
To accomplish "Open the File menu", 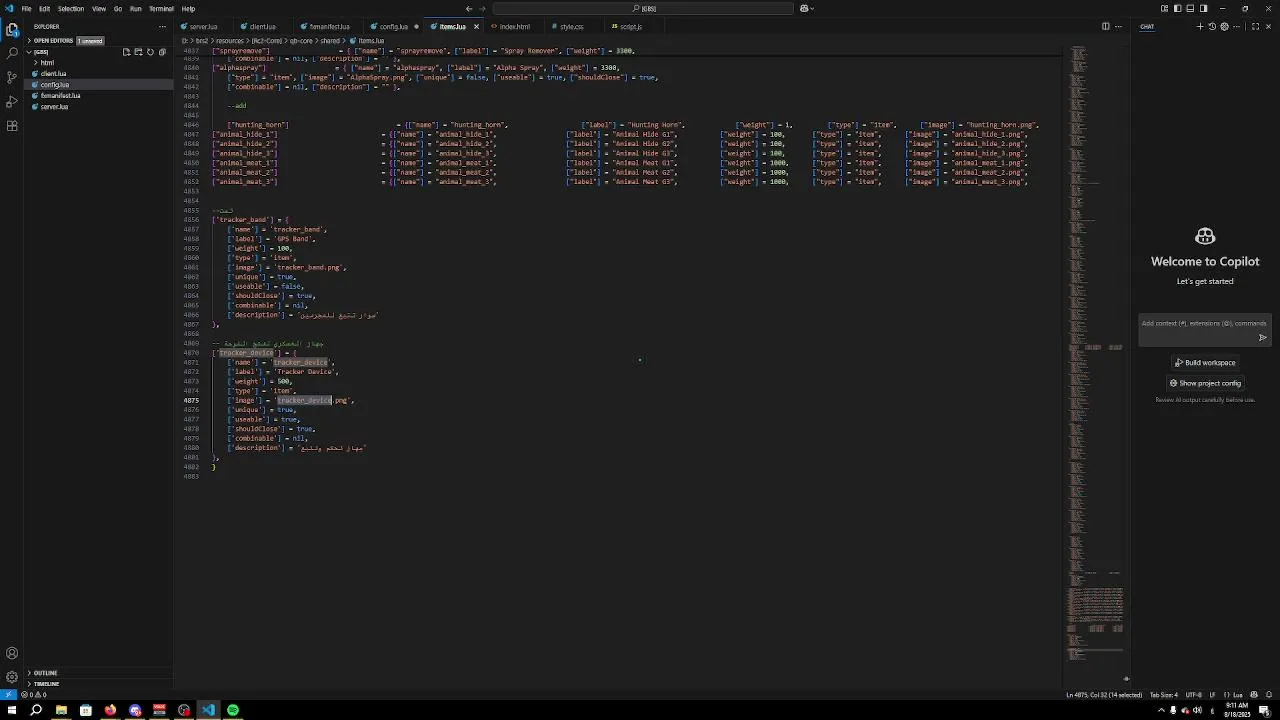I will tap(27, 8).
